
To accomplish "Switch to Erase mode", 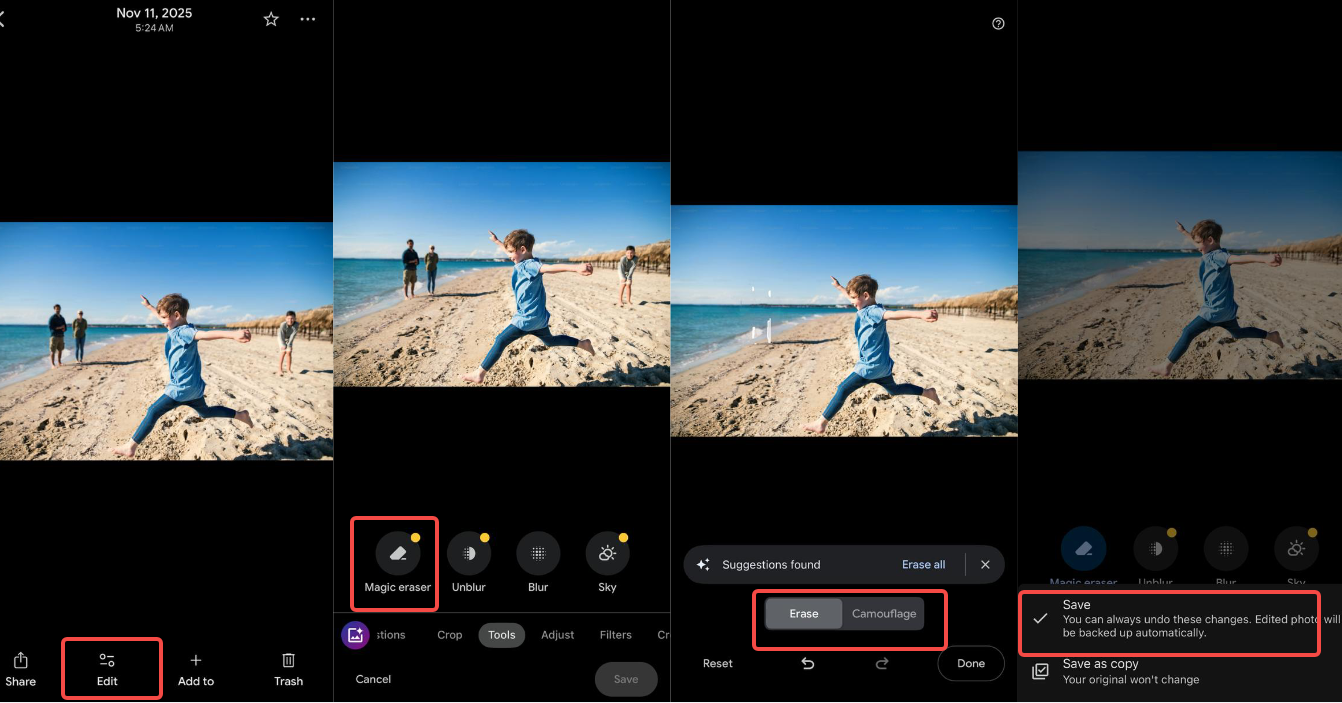I will point(804,614).
